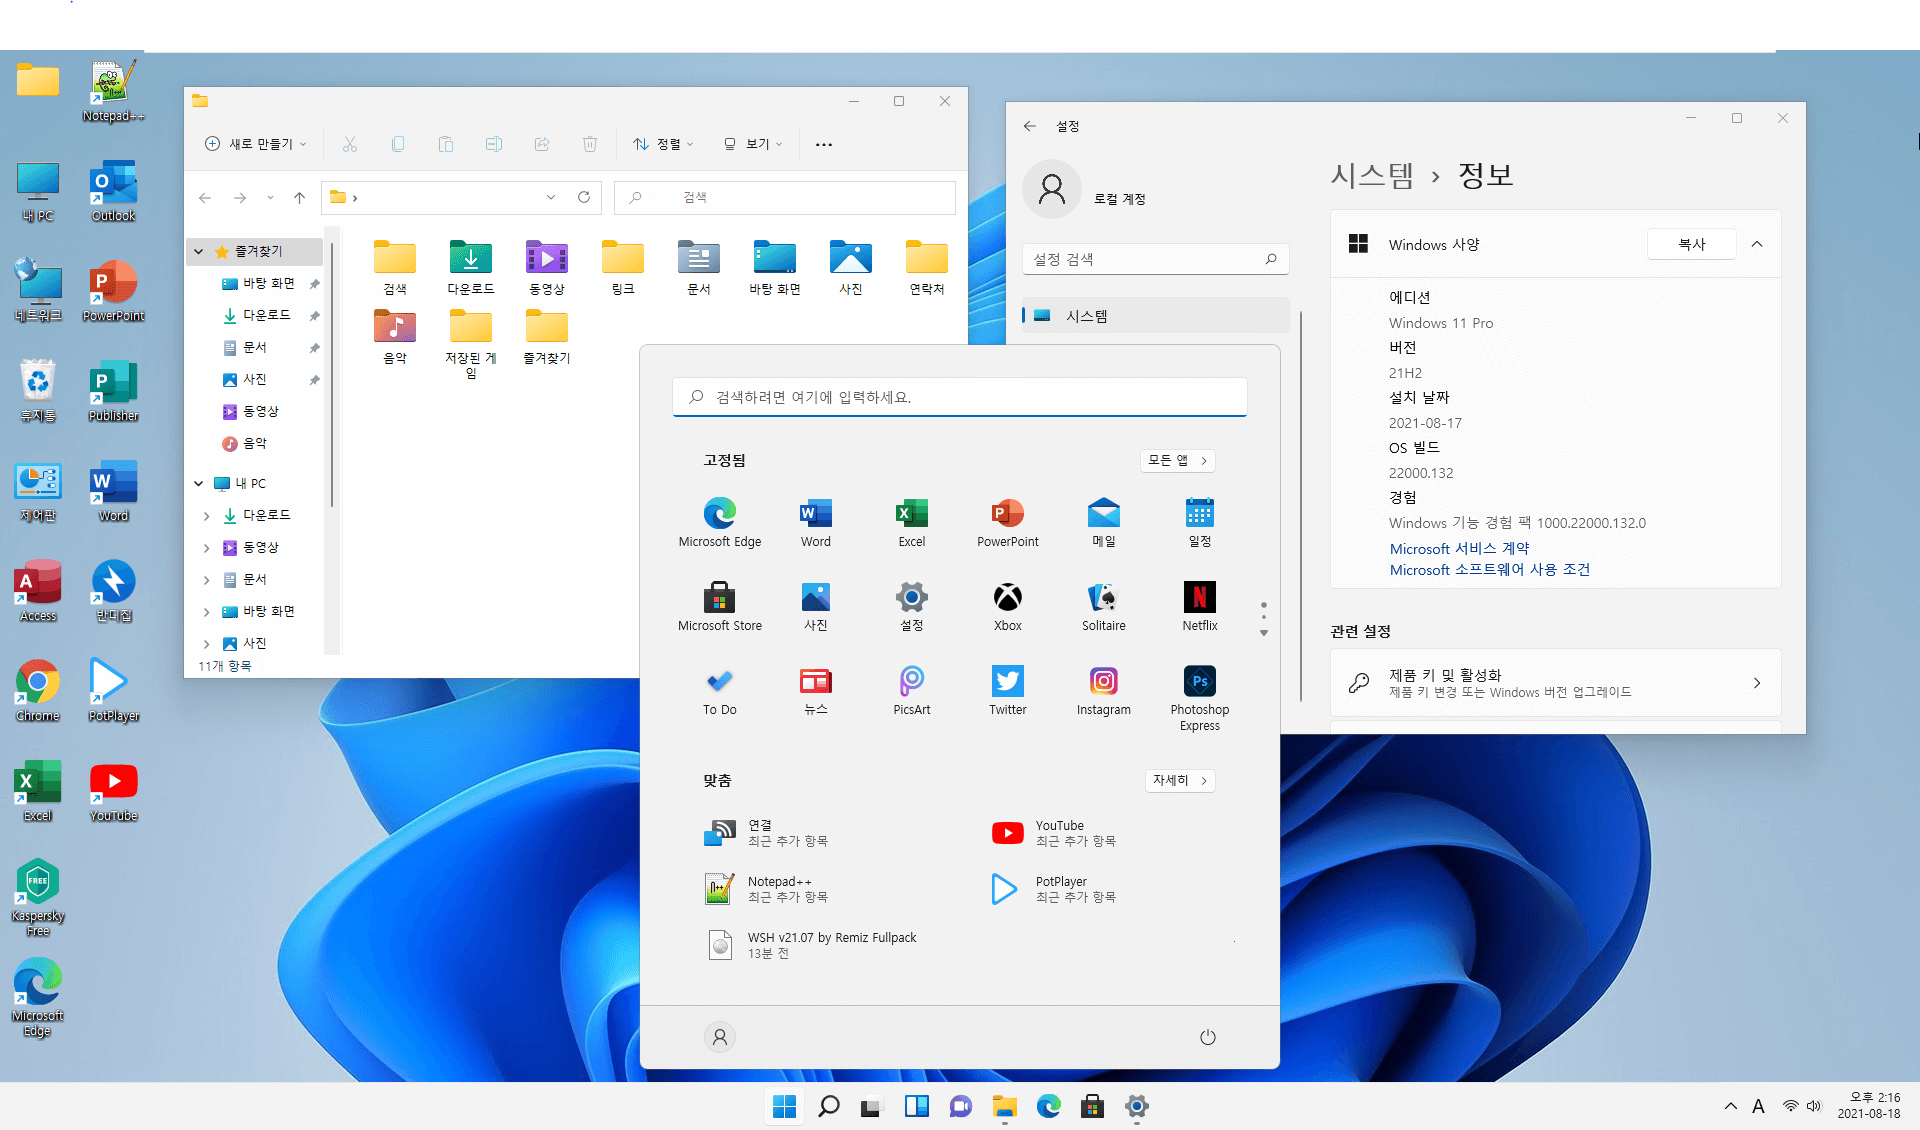The width and height of the screenshot is (1920, 1130).
Task: Click the delete trash icon in File Explorer toolbar
Action: [590, 144]
